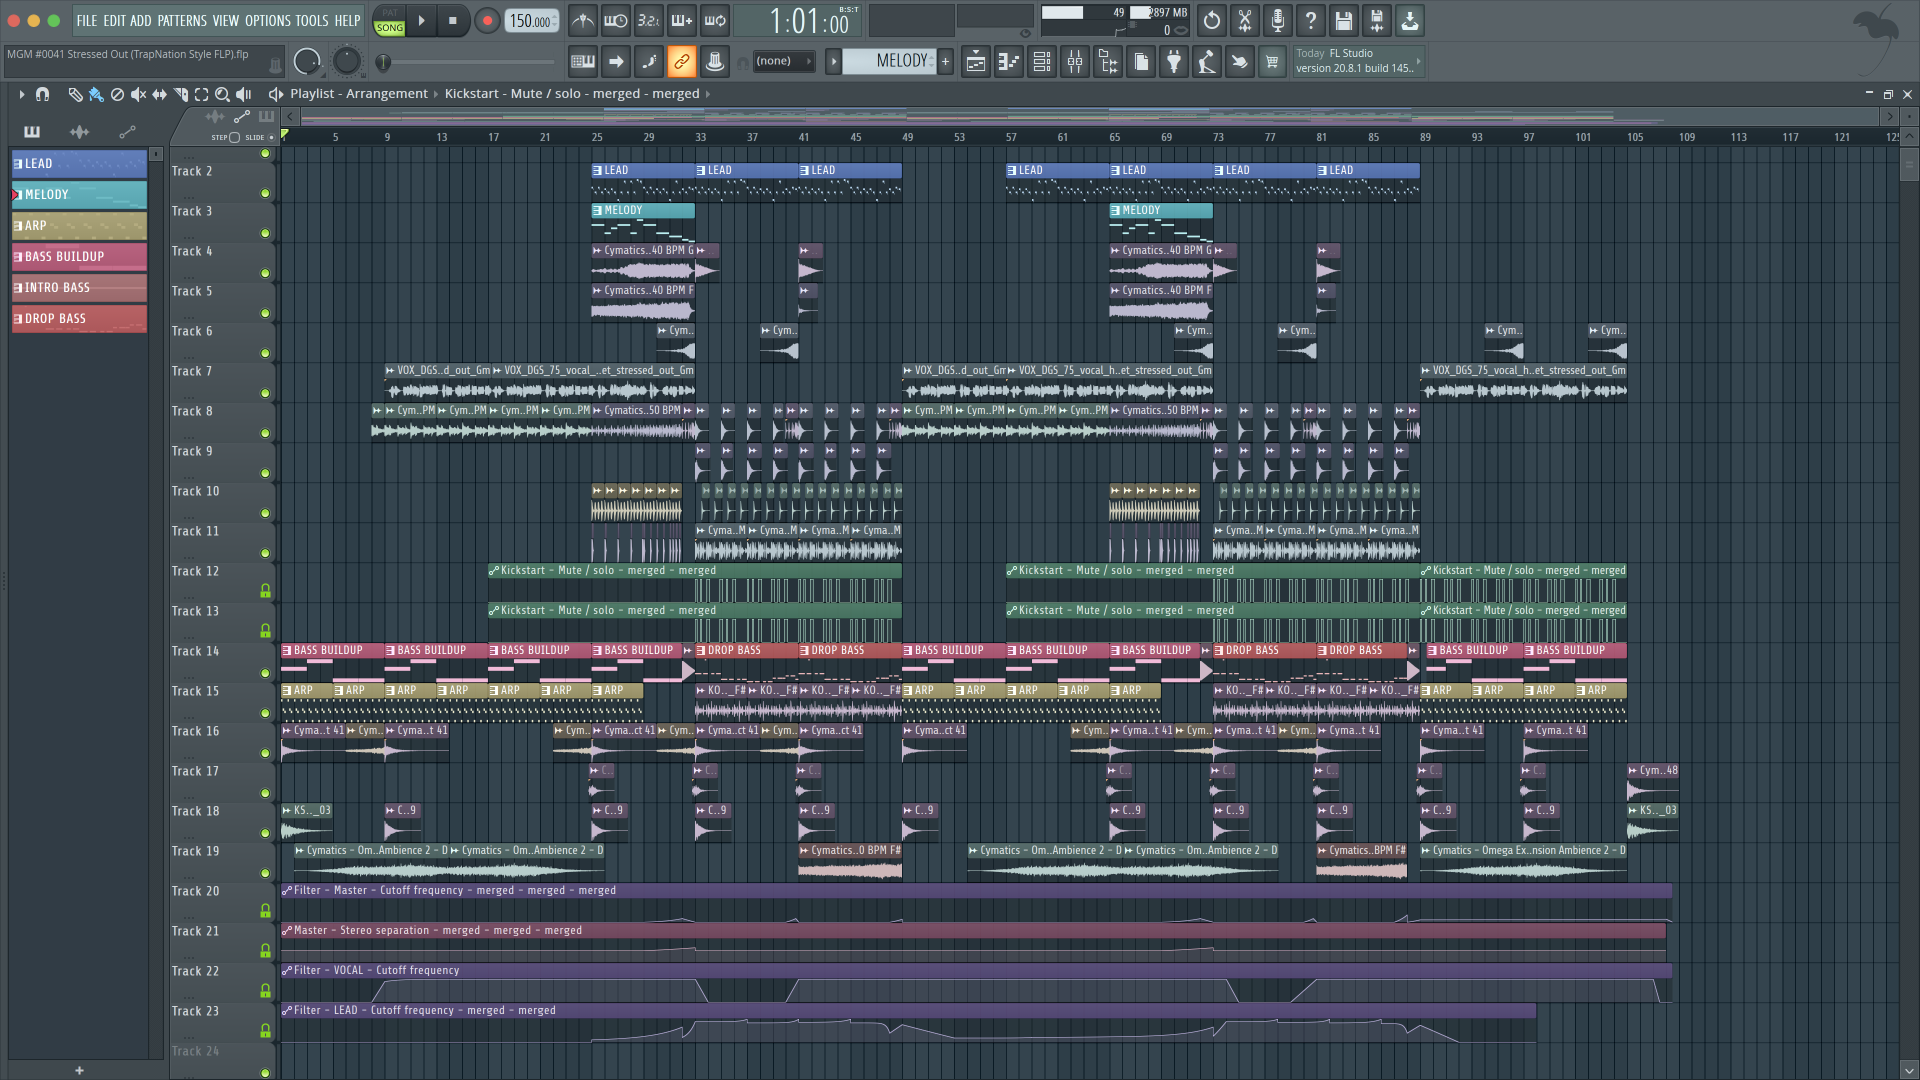The height and width of the screenshot is (1080, 1920).
Task: Enable typing keyboard to piano icon
Action: [583, 62]
